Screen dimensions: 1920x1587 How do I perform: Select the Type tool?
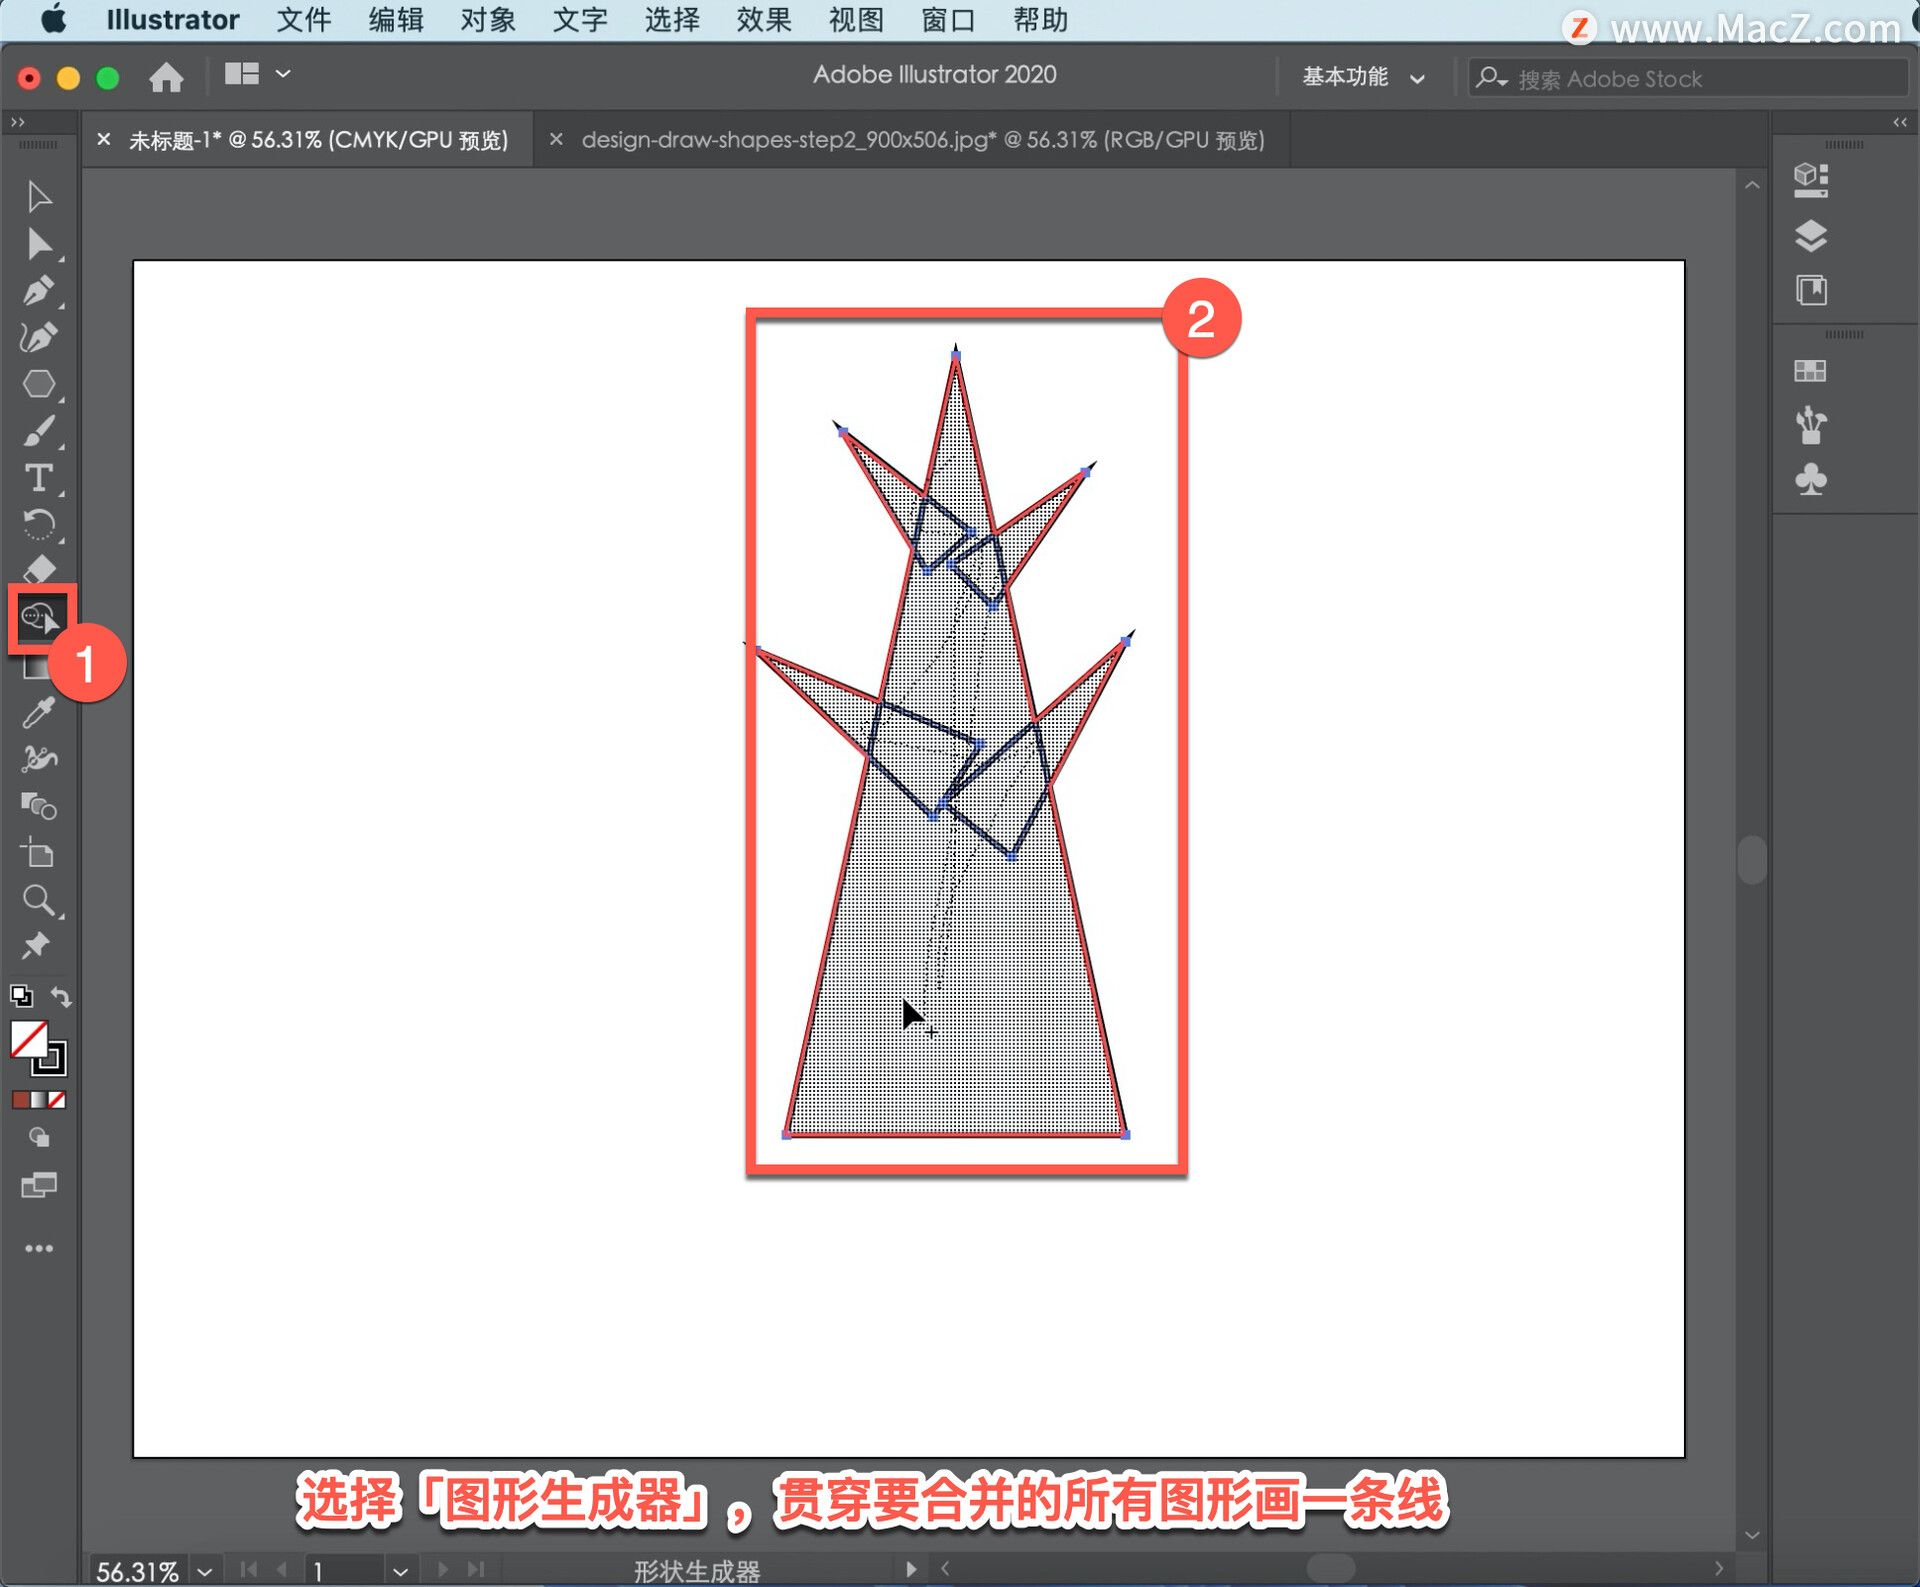click(39, 479)
